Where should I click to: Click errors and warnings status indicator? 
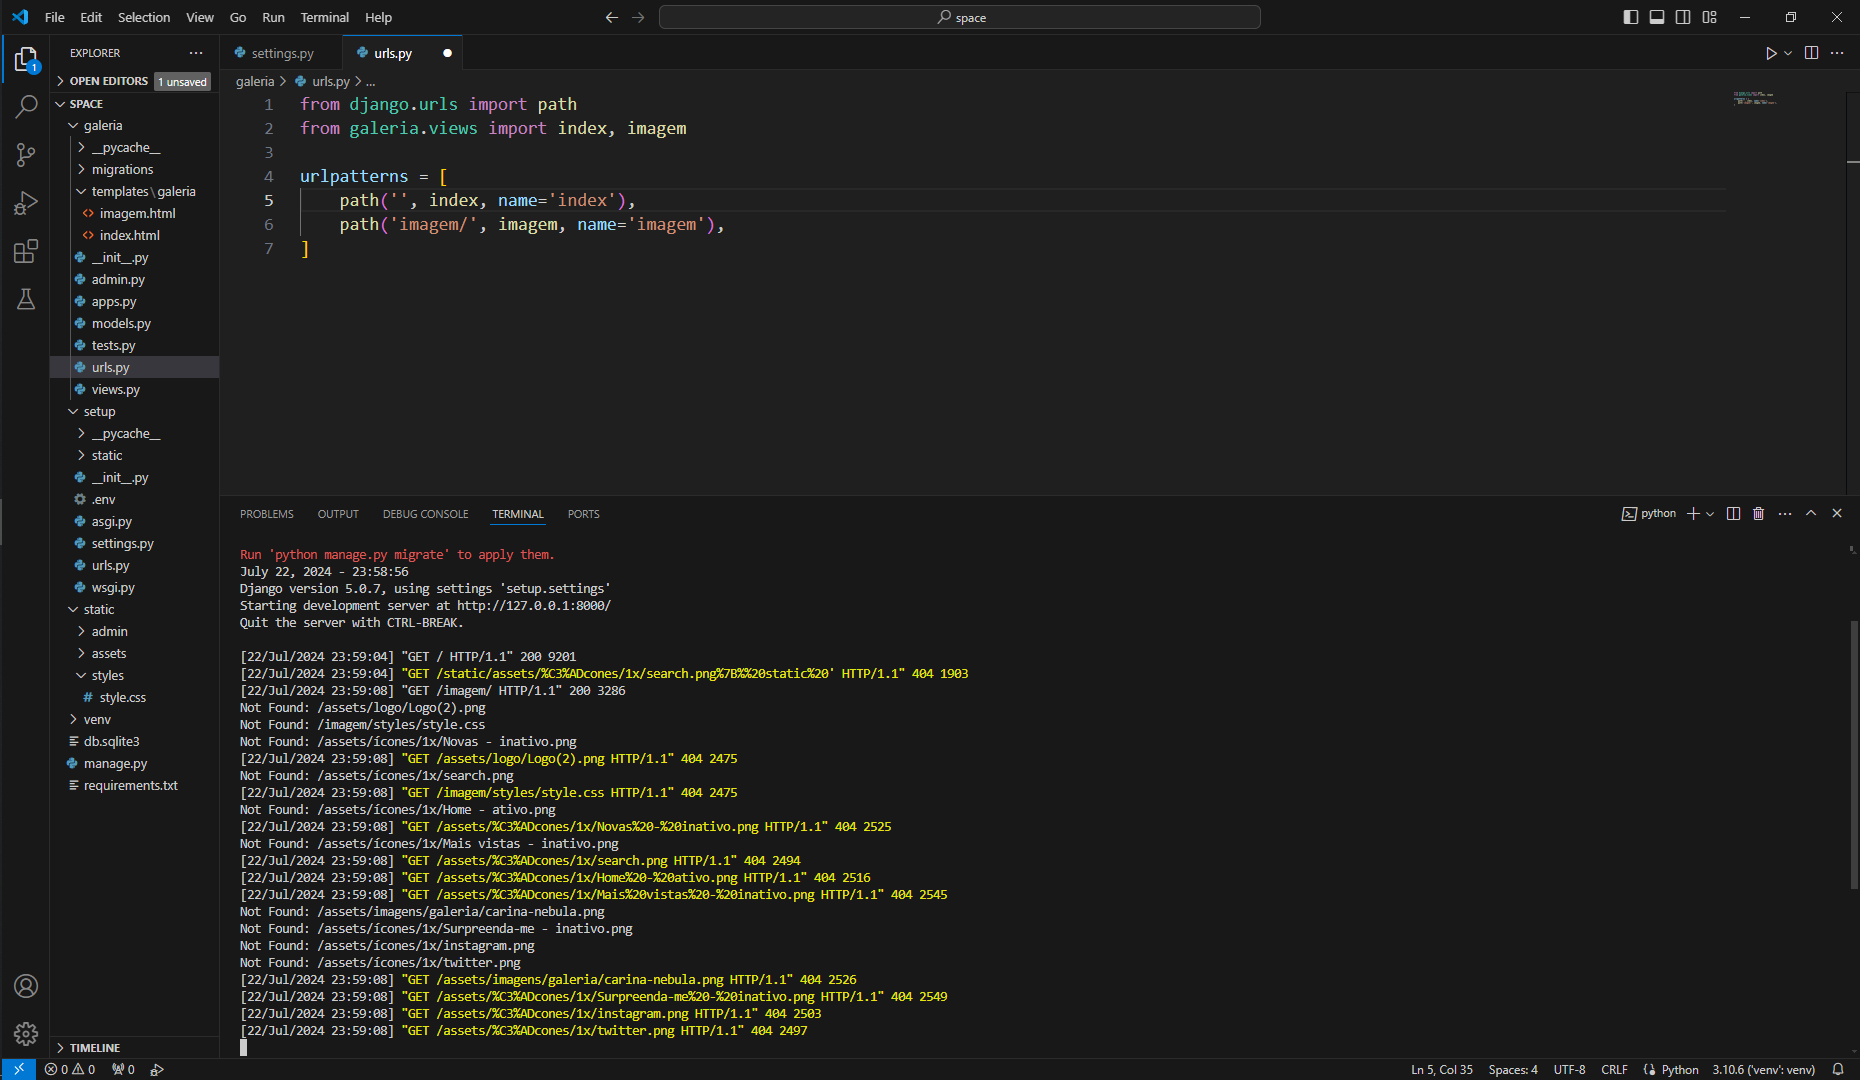click(70, 1069)
